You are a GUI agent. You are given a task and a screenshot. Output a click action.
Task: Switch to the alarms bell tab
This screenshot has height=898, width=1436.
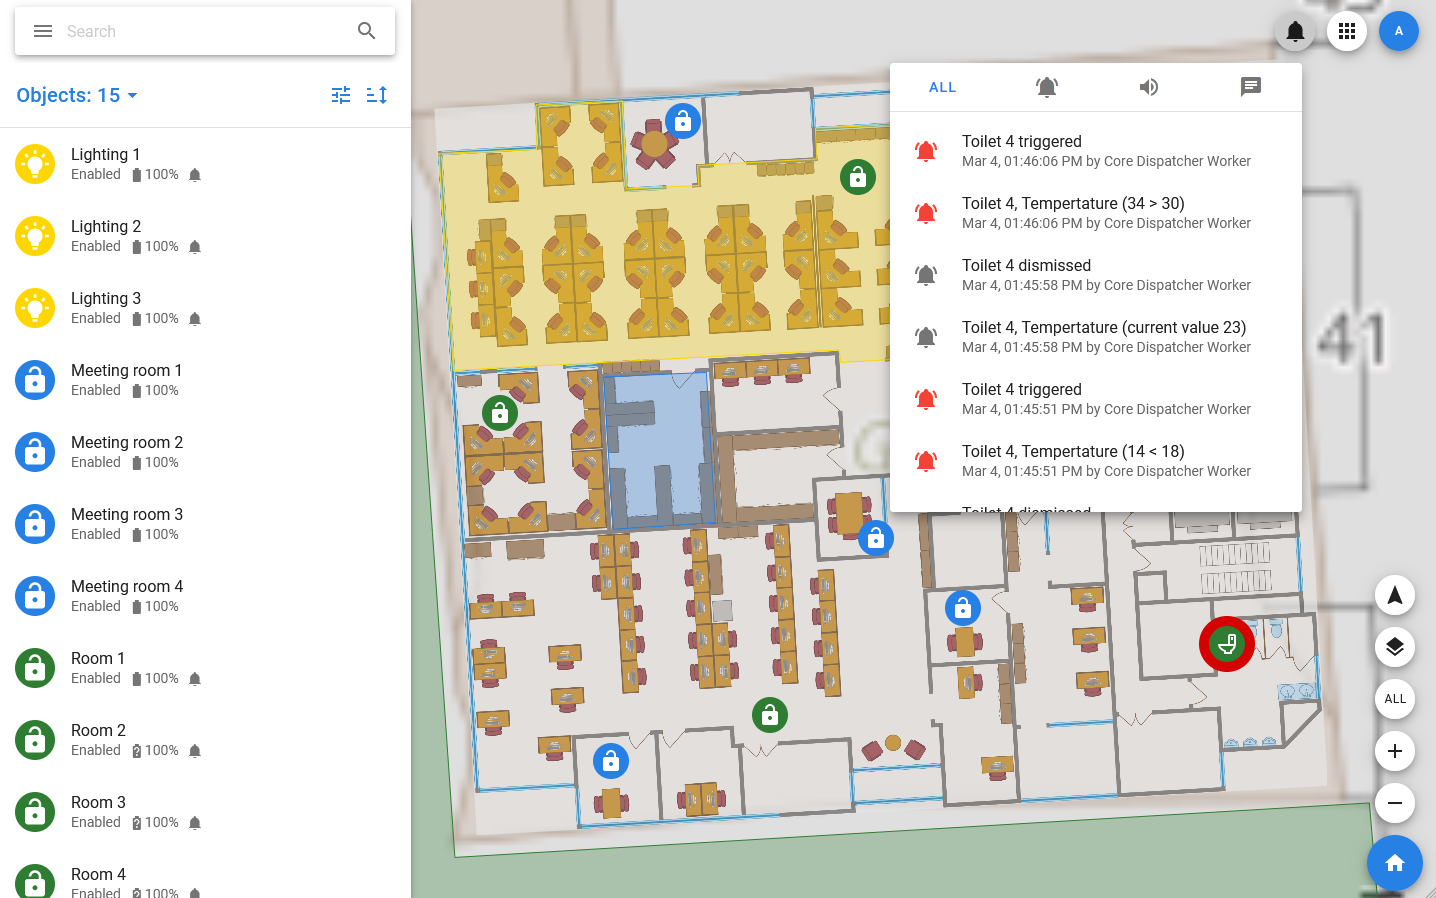[1046, 87]
